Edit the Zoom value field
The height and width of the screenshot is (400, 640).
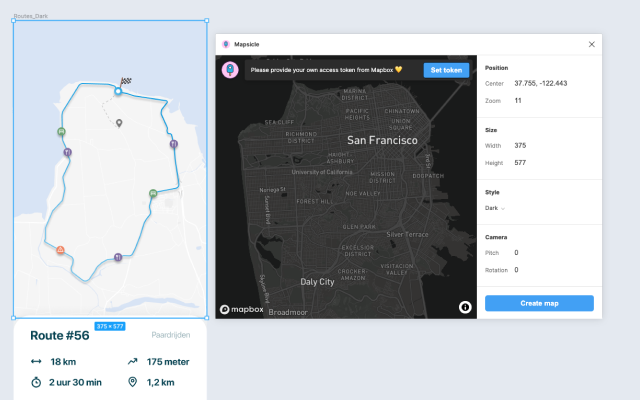pos(518,100)
